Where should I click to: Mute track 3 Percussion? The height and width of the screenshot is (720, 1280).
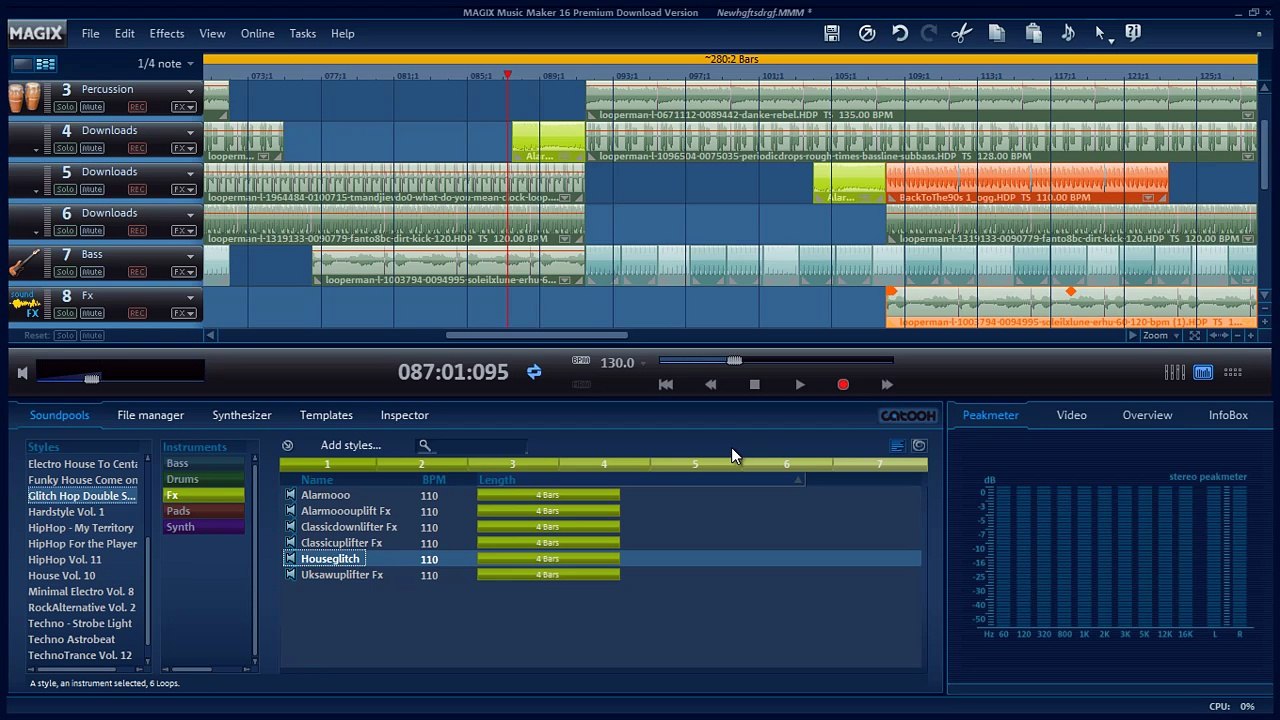(x=92, y=107)
